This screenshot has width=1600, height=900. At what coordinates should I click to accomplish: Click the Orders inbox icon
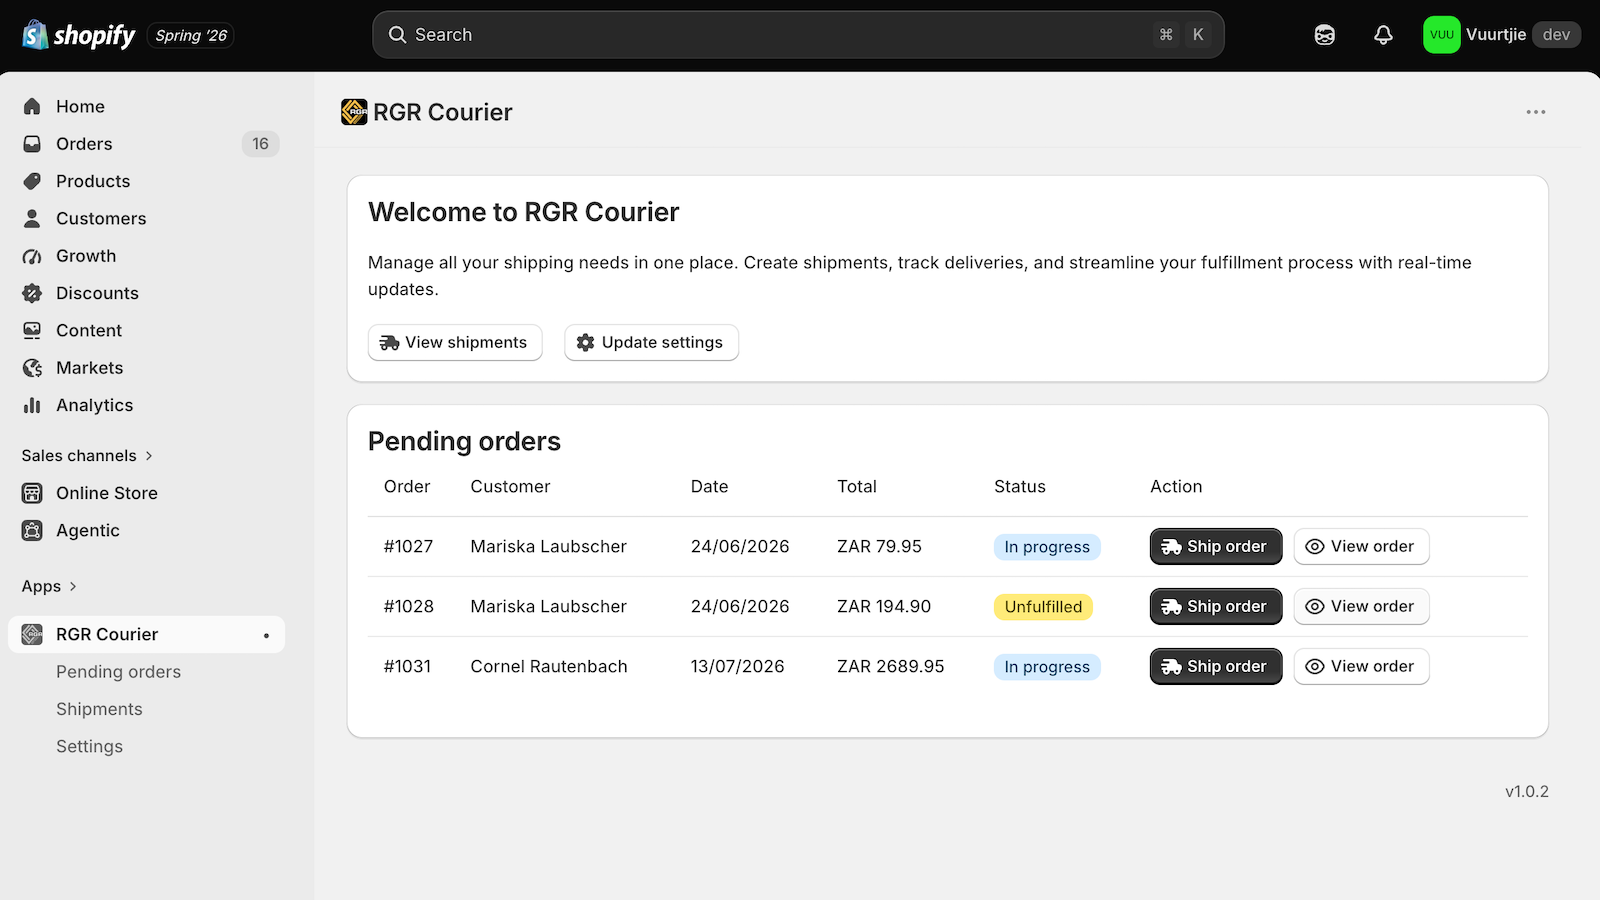tap(32, 144)
